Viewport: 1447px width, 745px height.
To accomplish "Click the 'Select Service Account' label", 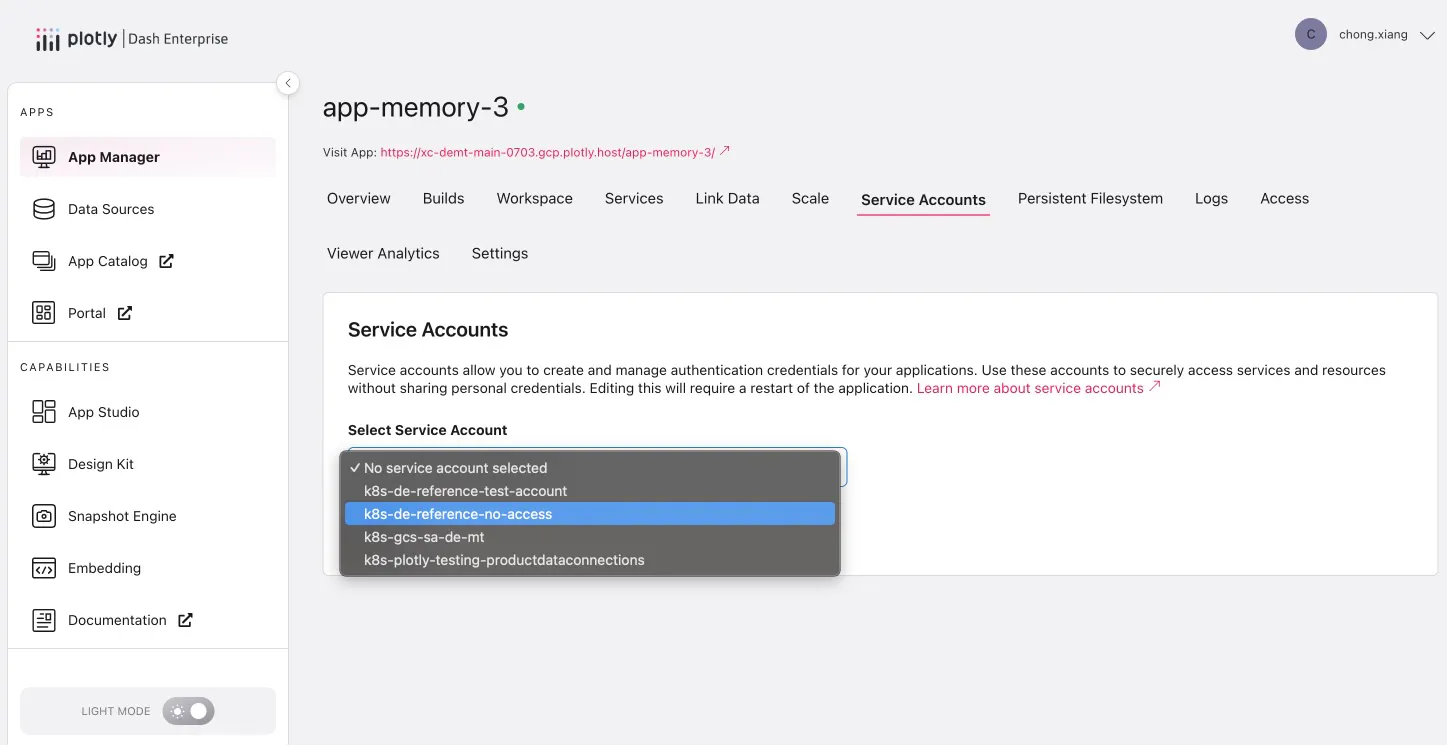I will click(x=427, y=430).
